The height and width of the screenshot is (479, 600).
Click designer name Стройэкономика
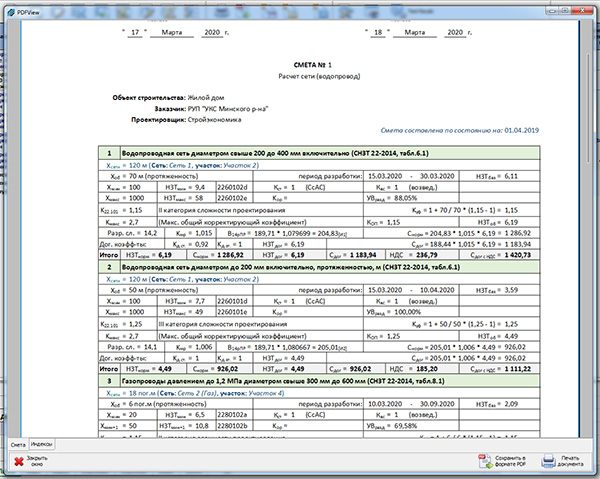(x=214, y=120)
